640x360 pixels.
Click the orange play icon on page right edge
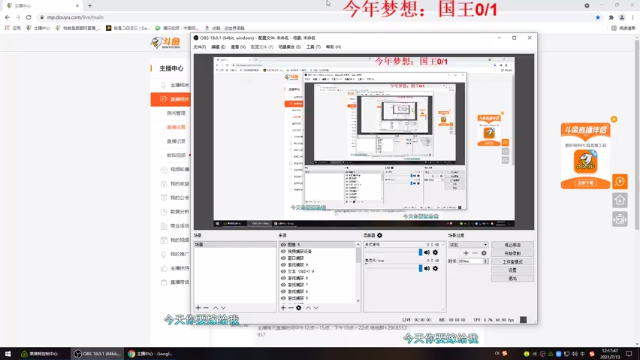[x=620, y=181]
